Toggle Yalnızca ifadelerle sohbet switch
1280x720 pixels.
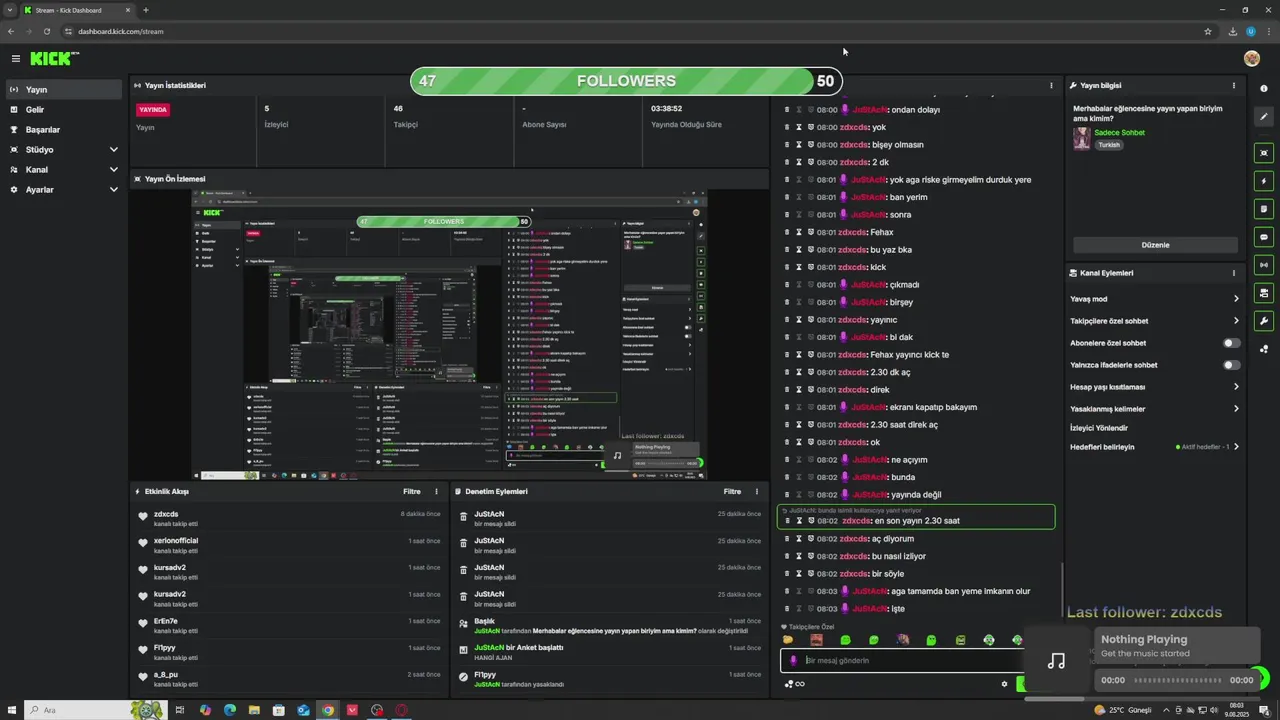pos(1232,365)
